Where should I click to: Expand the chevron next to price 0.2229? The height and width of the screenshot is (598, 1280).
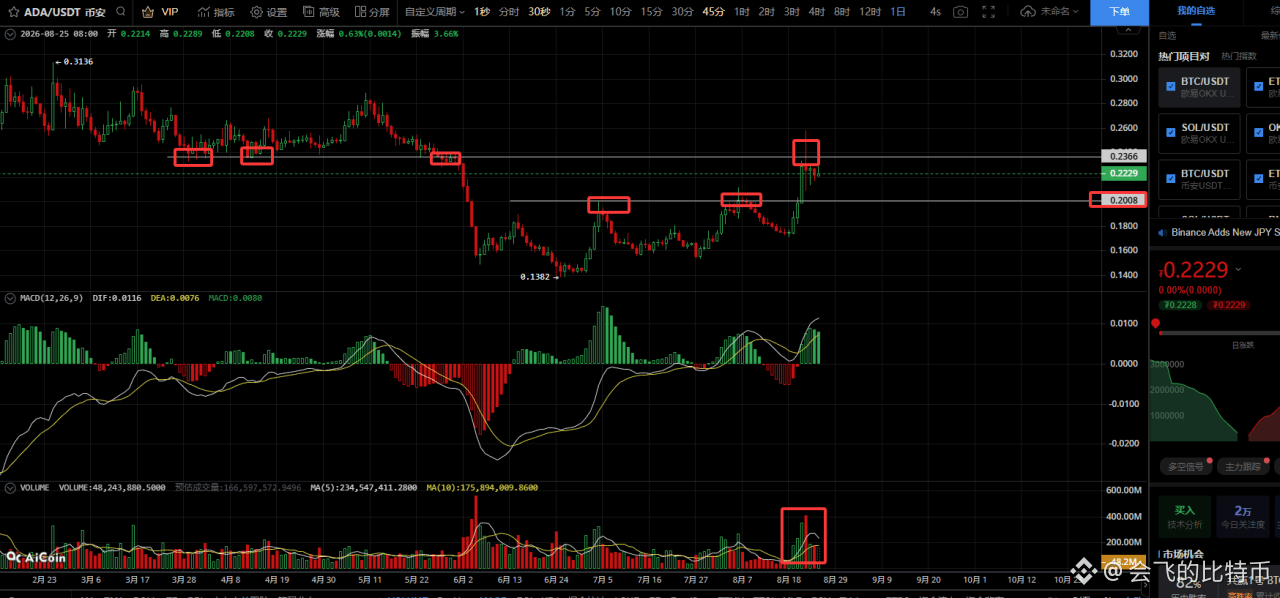[1238, 269]
